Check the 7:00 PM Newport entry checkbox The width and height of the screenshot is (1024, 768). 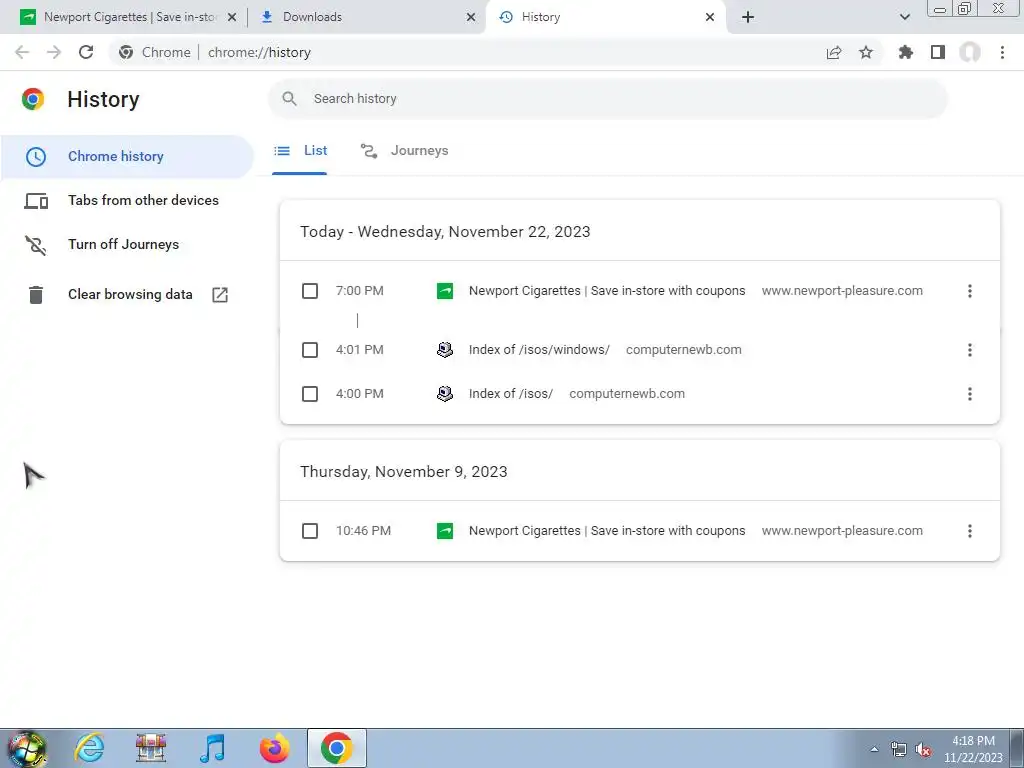coord(310,291)
